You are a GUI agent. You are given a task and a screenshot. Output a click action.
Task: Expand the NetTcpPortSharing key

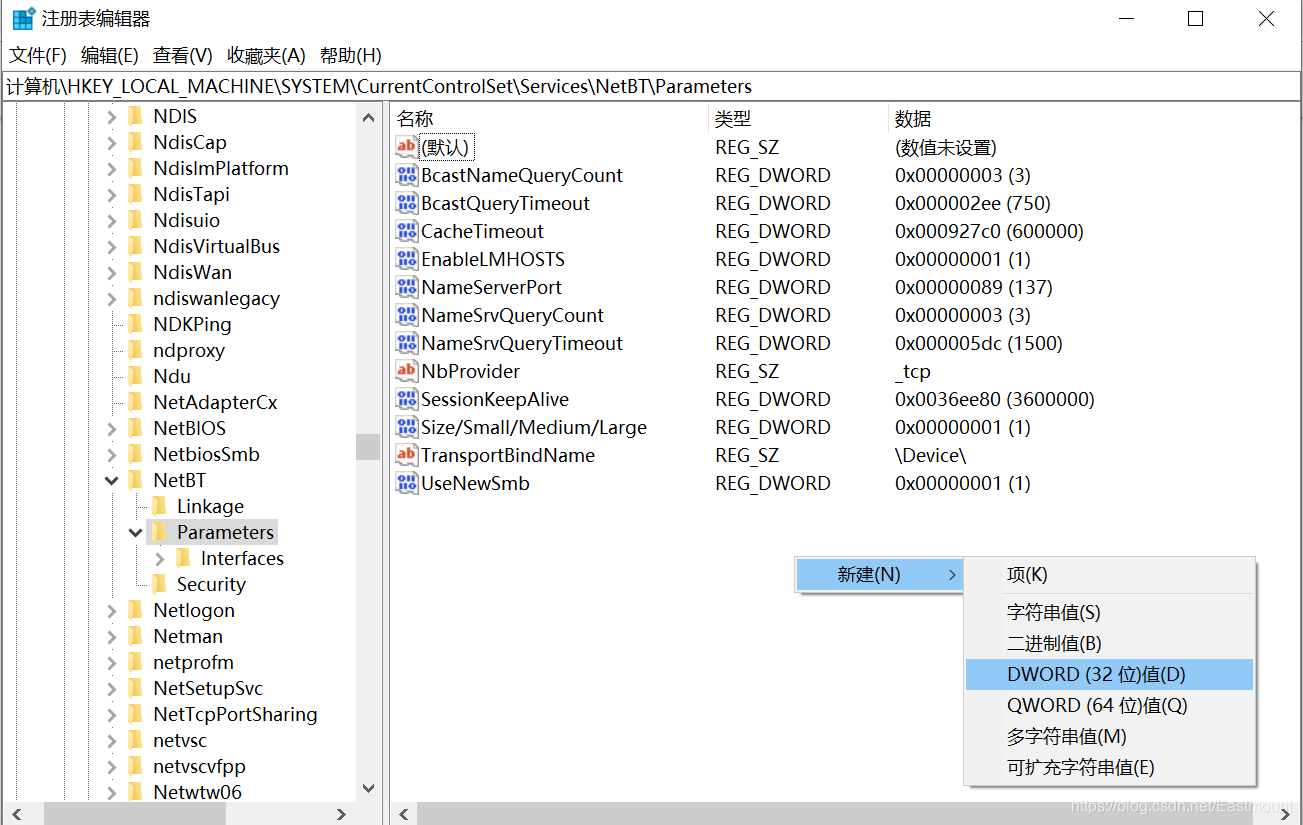pyautogui.click(x=112, y=715)
